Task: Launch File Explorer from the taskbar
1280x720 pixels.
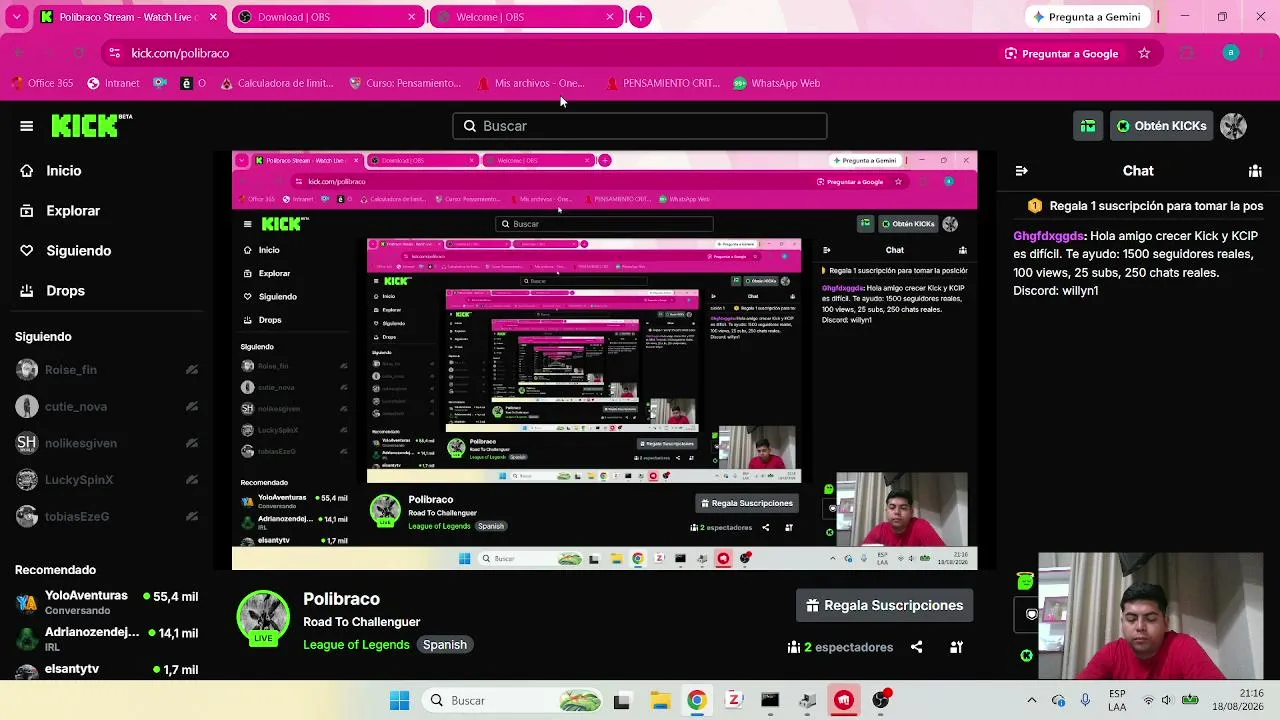Action: [660, 700]
